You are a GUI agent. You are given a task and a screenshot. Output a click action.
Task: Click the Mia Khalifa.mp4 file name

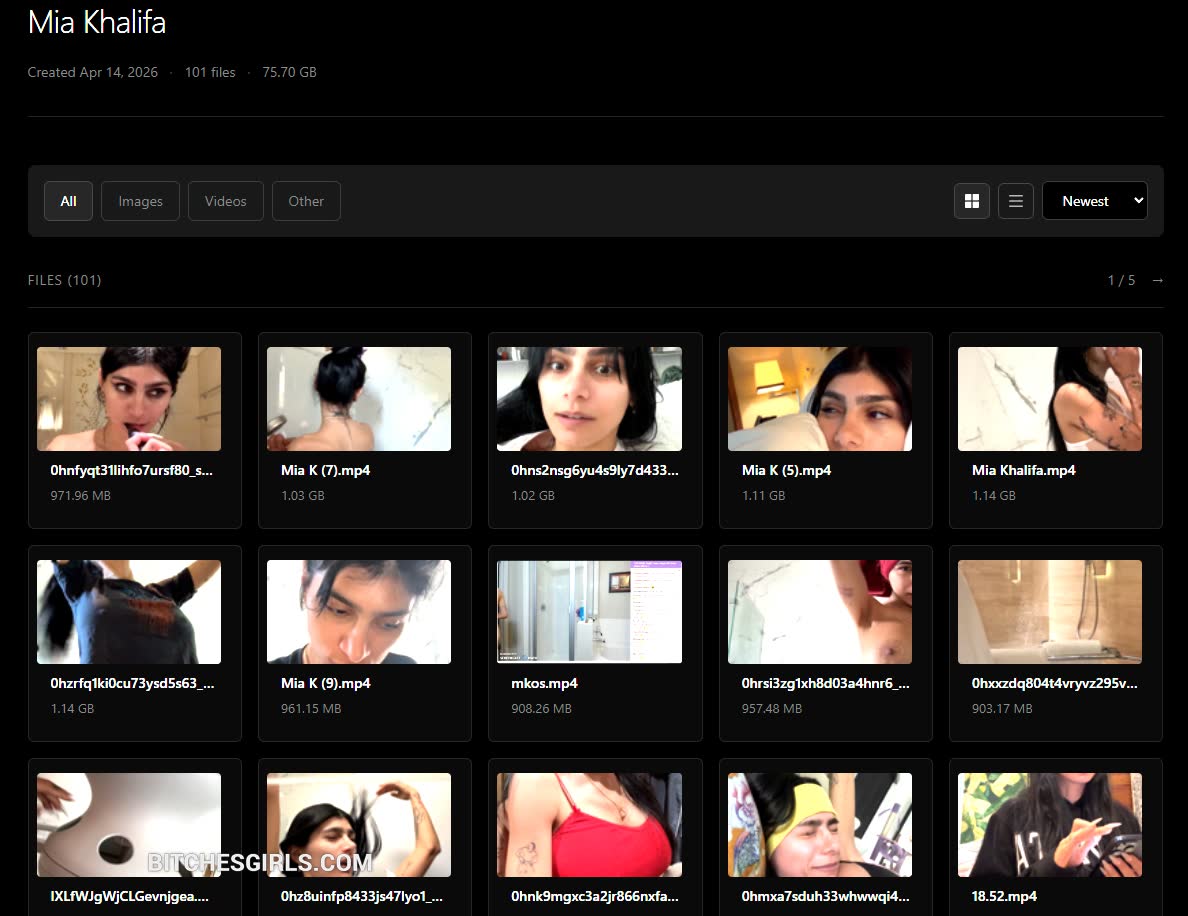pyautogui.click(x=1024, y=471)
